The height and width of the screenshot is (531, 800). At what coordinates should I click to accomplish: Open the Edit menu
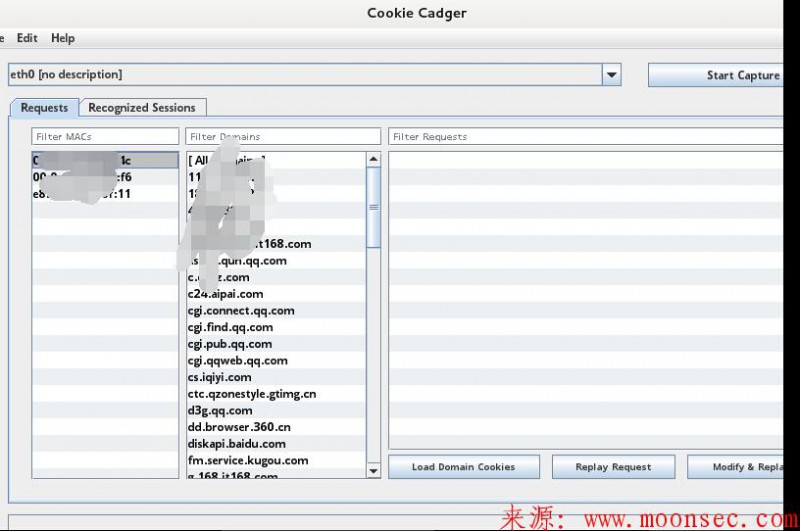coord(27,38)
